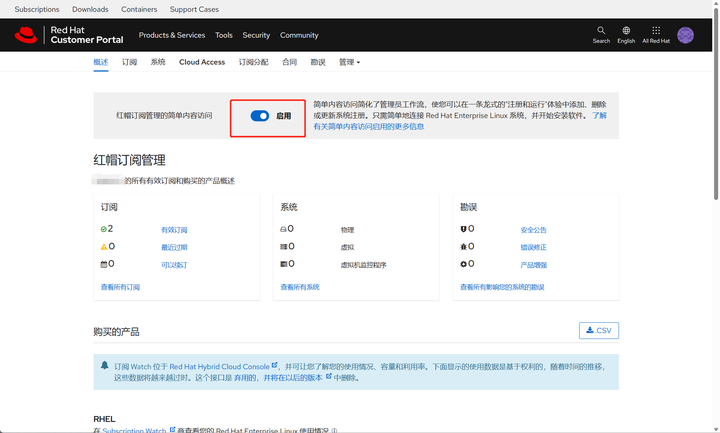The width and height of the screenshot is (720, 433).
Task: Switch to the 概述 tab
Action: pyautogui.click(x=101, y=62)
